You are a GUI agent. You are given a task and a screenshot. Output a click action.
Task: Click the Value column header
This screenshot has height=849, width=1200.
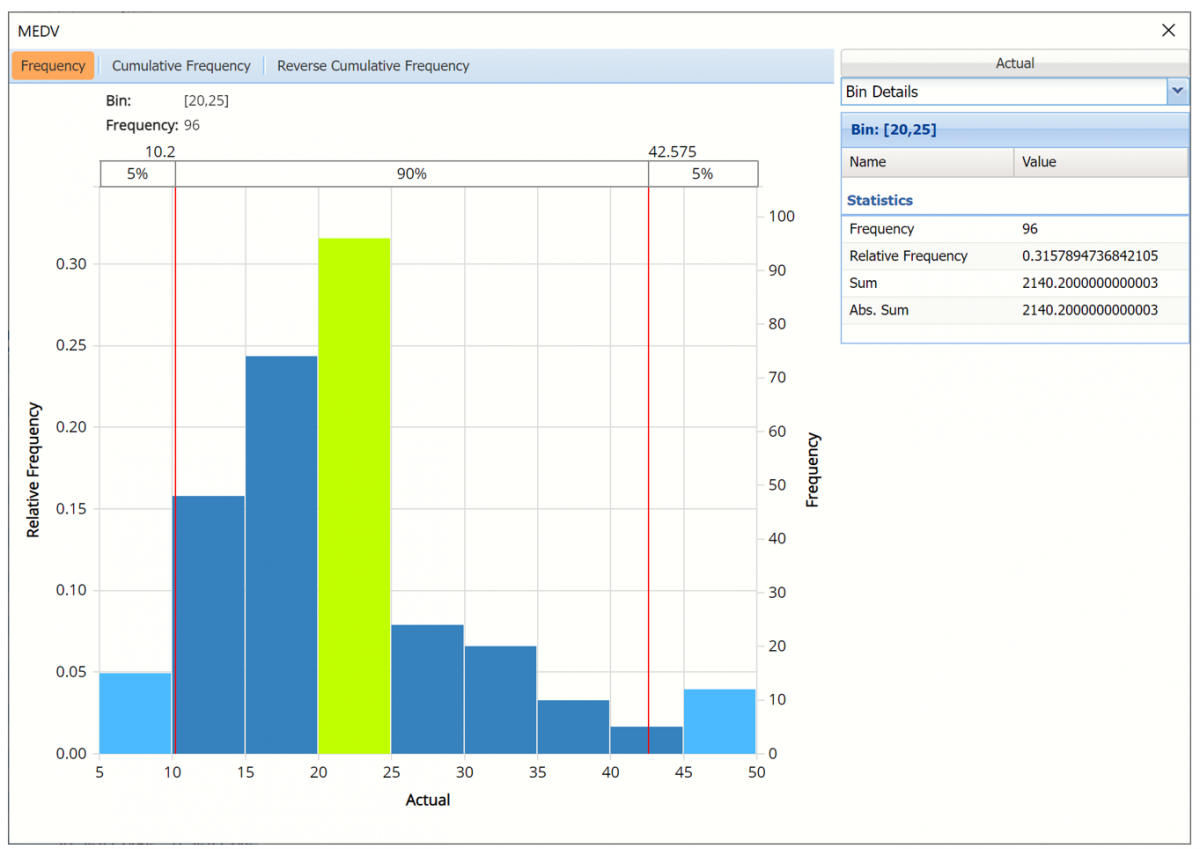[x=1100, y=162]
